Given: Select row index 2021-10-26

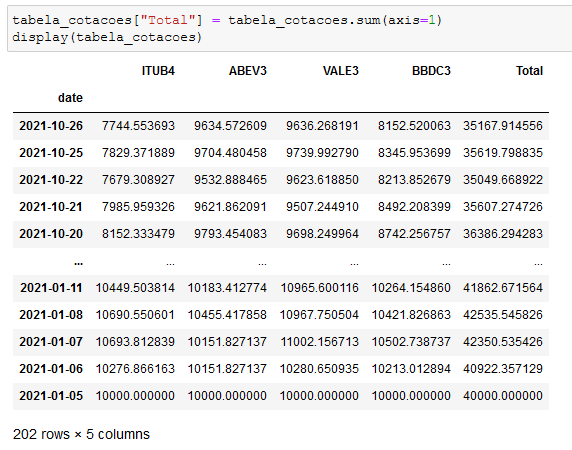Looking at the screenshot, I should [51, 126].
